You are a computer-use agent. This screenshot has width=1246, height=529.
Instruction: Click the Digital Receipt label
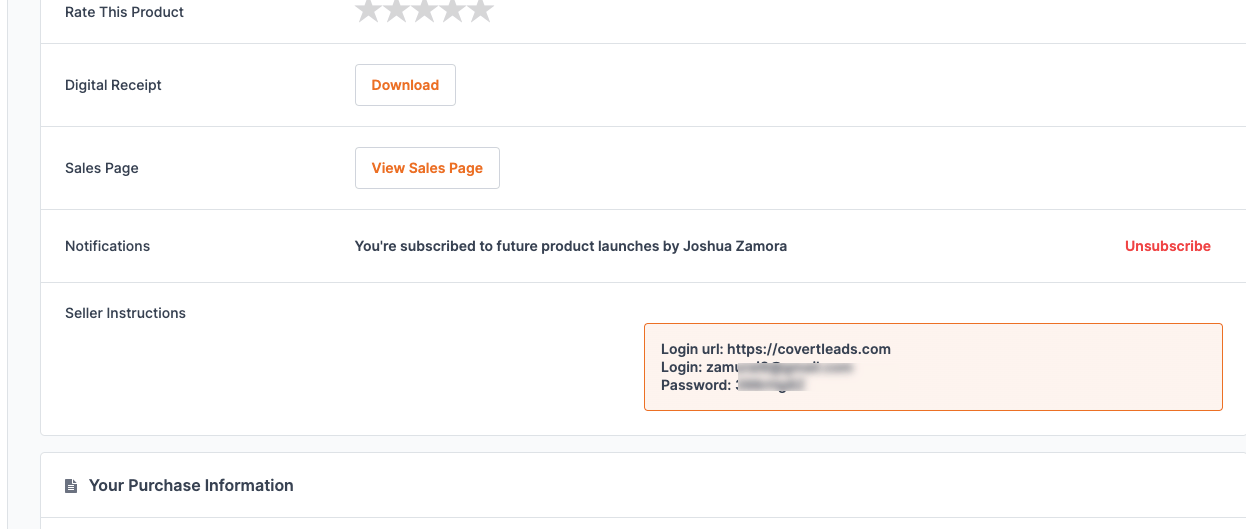pyautogui.click(x=113, y=85)
